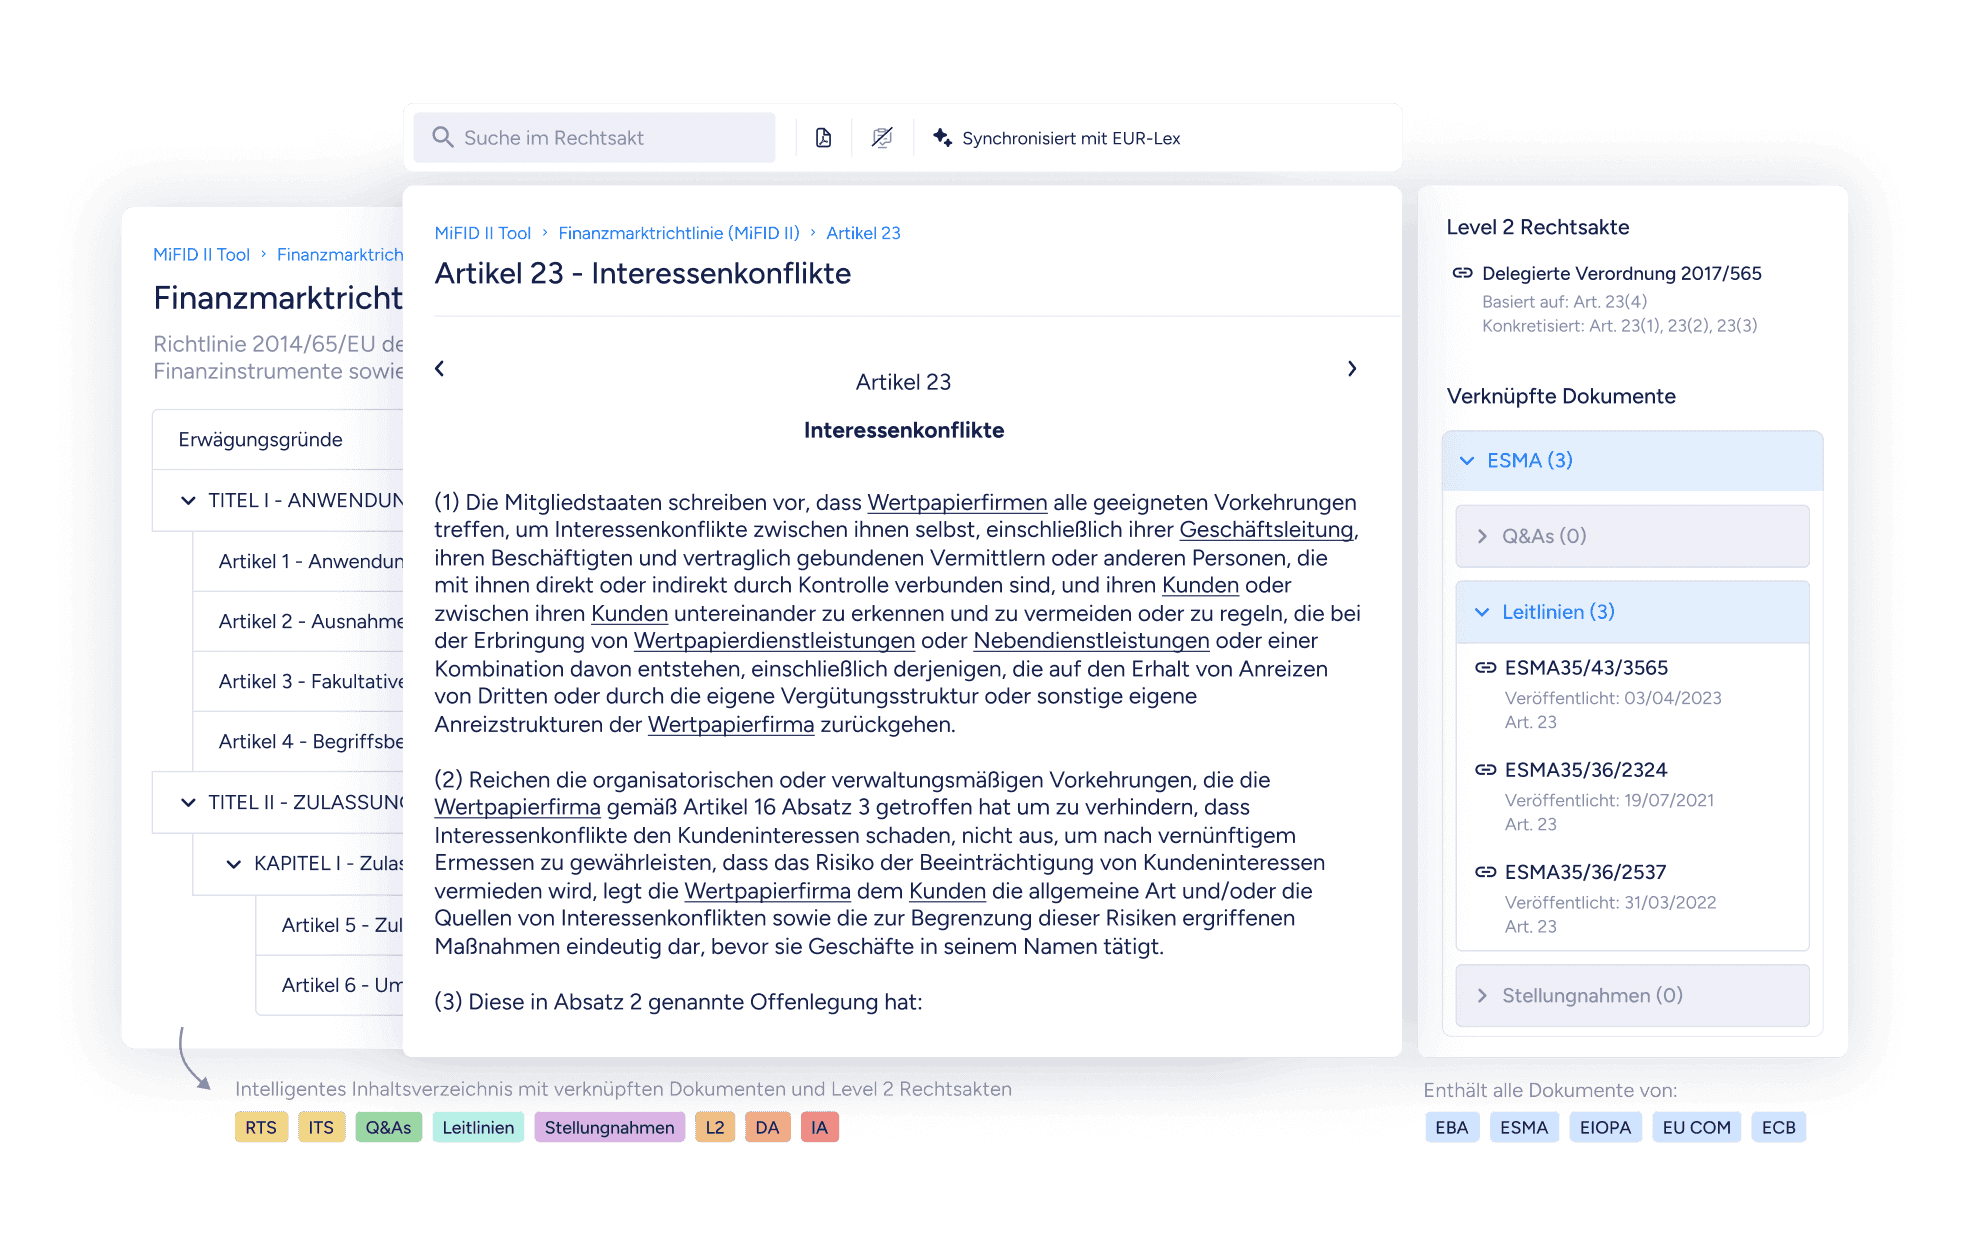
Task: Open 'Finanzmarktrichtlinie (MiFID II)' breadcrumb link
Action: pos(679,233)
